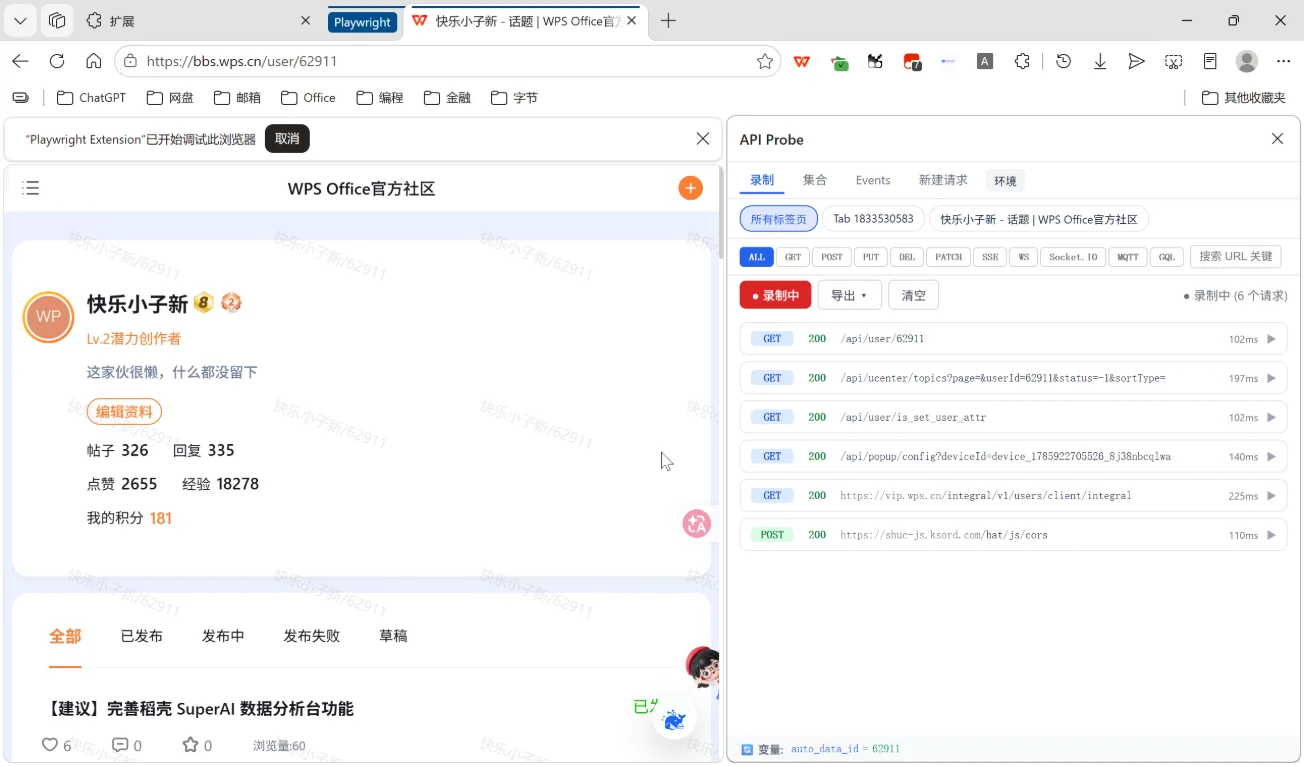Open browser profile avatar
Image resolution: width=1304 pixels, height=766 pixels.
click(1247, 61)
